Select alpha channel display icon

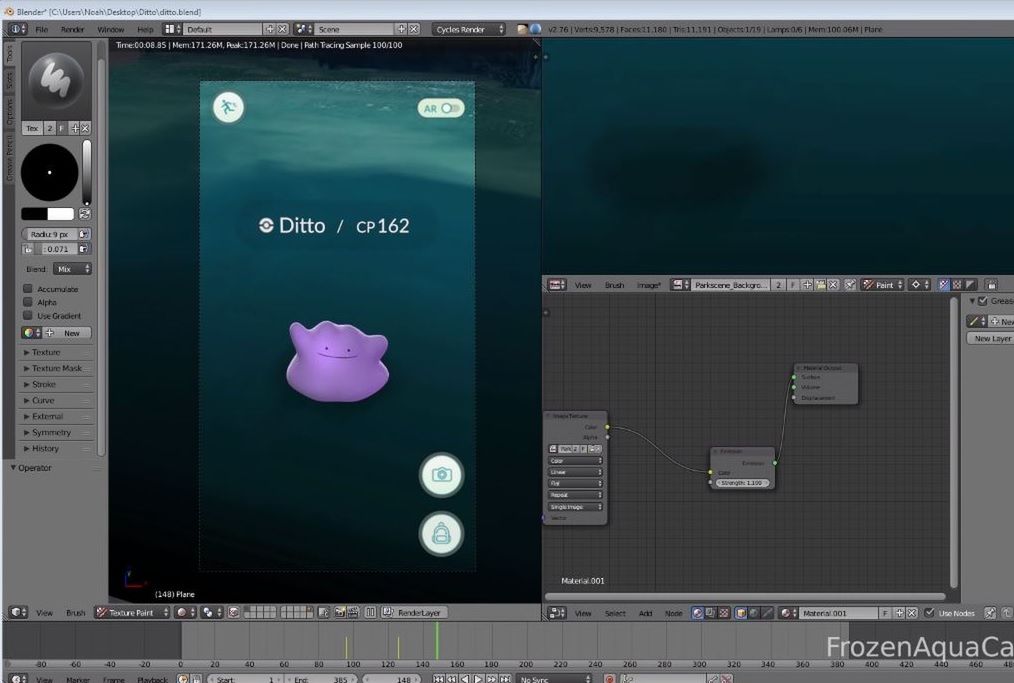pos(970,285)
